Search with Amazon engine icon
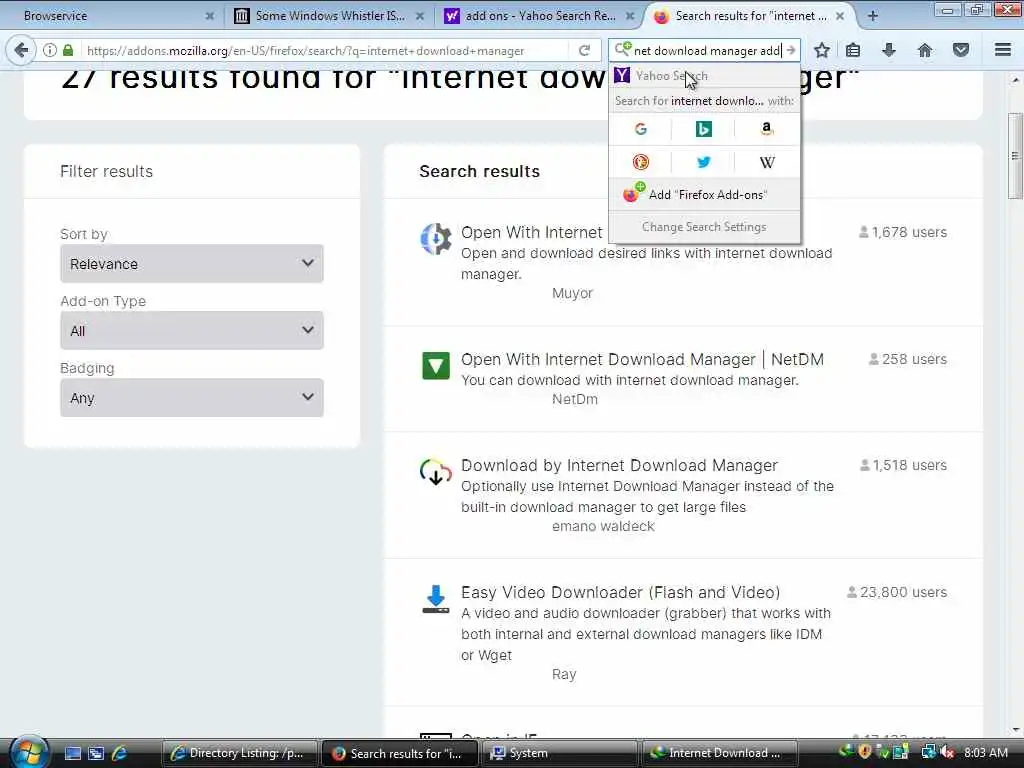The image size is (1024, 768). pyautogui.click(x=767, y=129)
